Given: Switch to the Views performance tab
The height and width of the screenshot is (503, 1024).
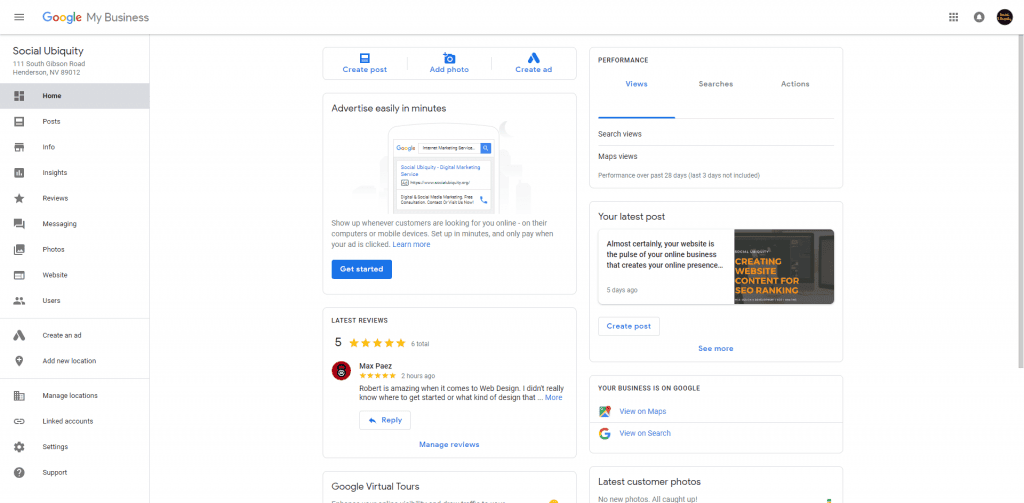Looking at the screenshot, I should 636,84.
